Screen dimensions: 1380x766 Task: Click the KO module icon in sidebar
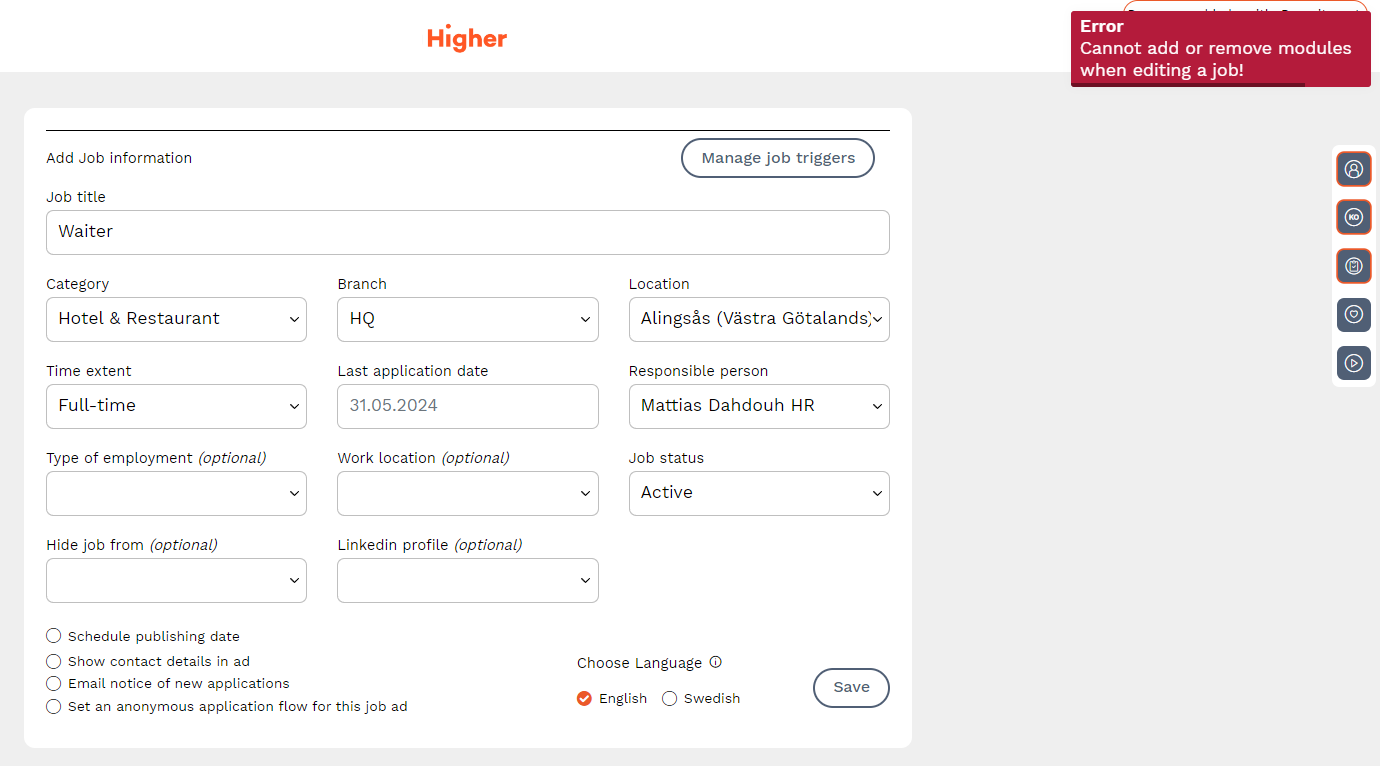(1353, 217)
